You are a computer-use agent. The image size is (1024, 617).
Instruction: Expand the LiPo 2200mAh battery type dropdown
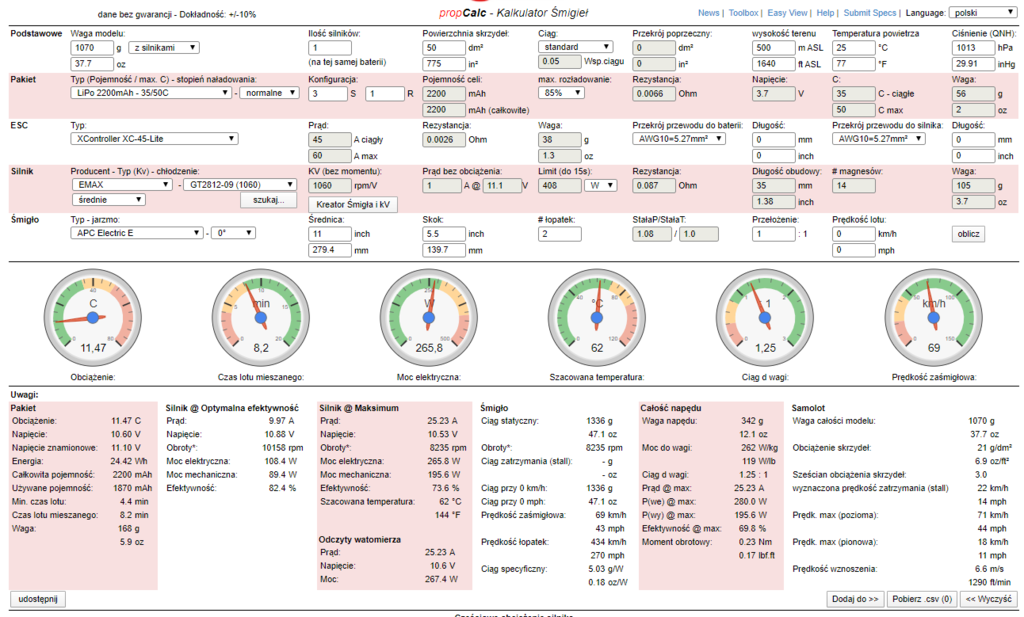pos(153,93)
